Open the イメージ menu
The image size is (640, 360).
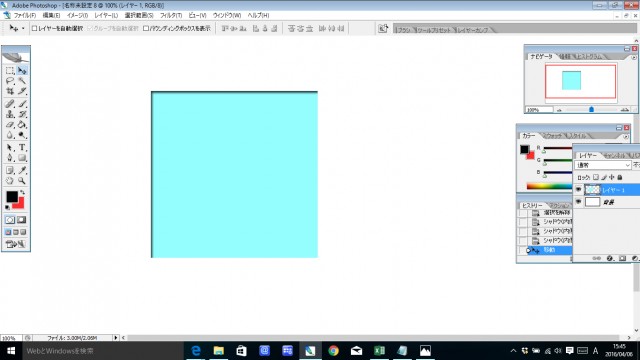tap(77, 15)
